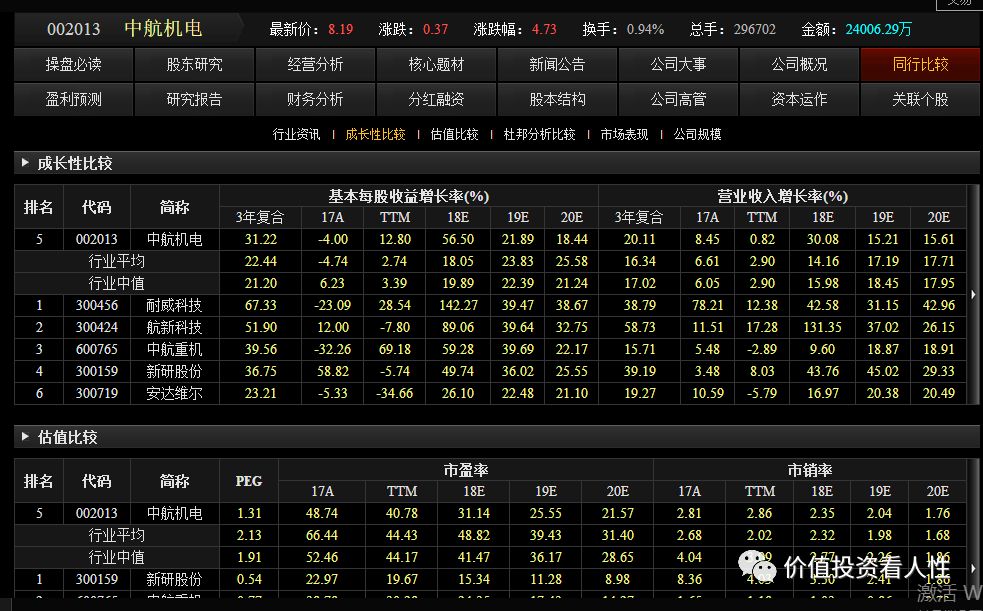983x611 pixels.
Task: Select the 同行比较 tab
Action: (920, 65)
